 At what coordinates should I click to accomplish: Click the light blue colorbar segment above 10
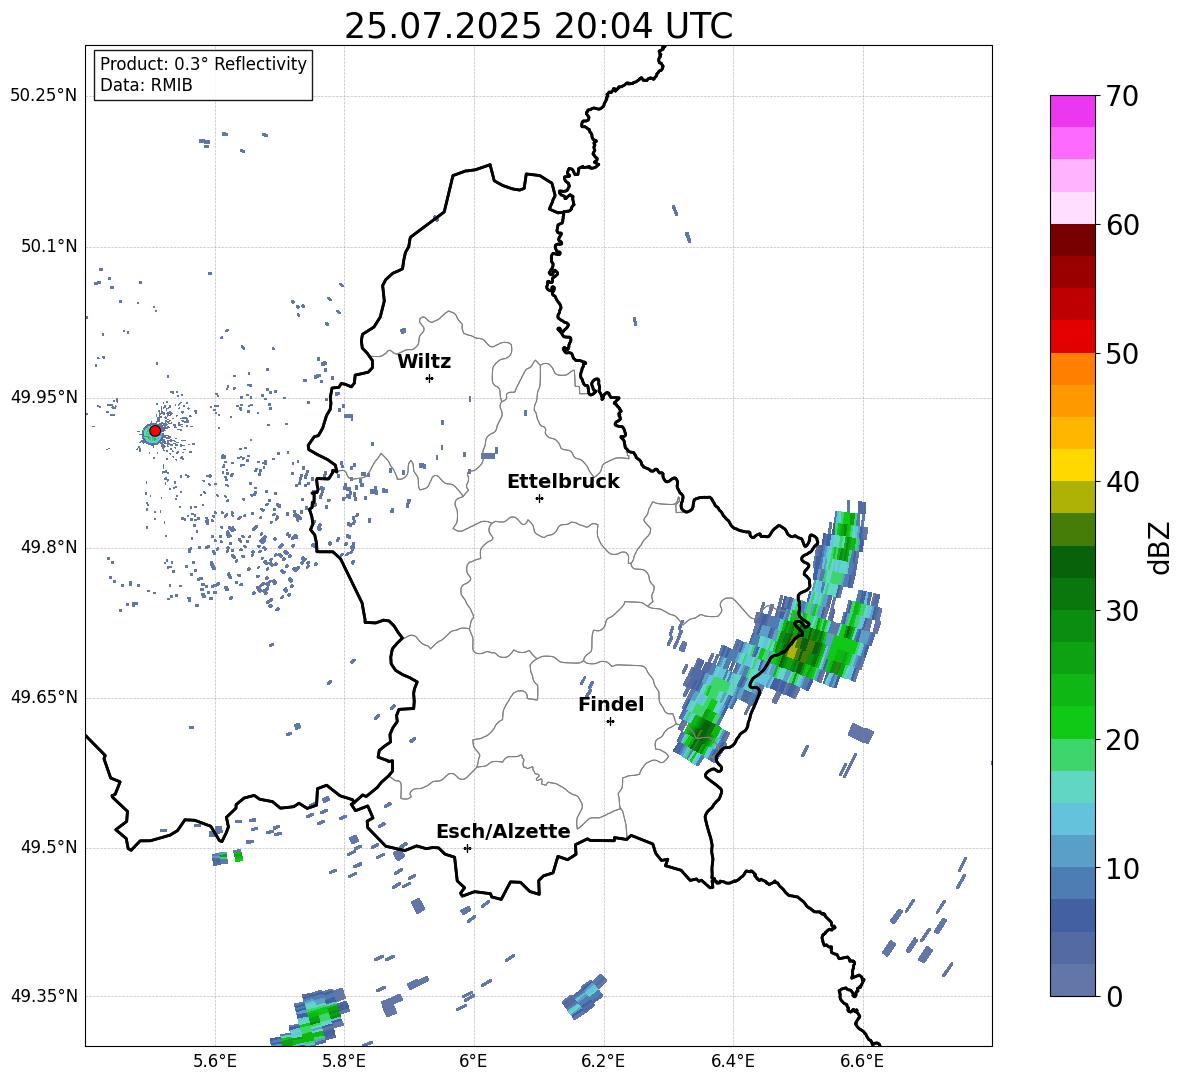[x=1073, y=852]
